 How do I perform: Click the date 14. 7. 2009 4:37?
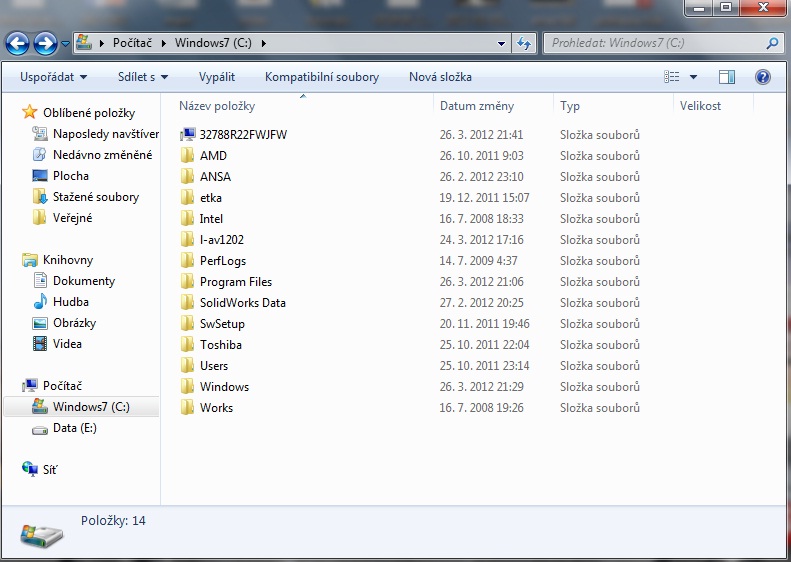[x=478, y=261]
